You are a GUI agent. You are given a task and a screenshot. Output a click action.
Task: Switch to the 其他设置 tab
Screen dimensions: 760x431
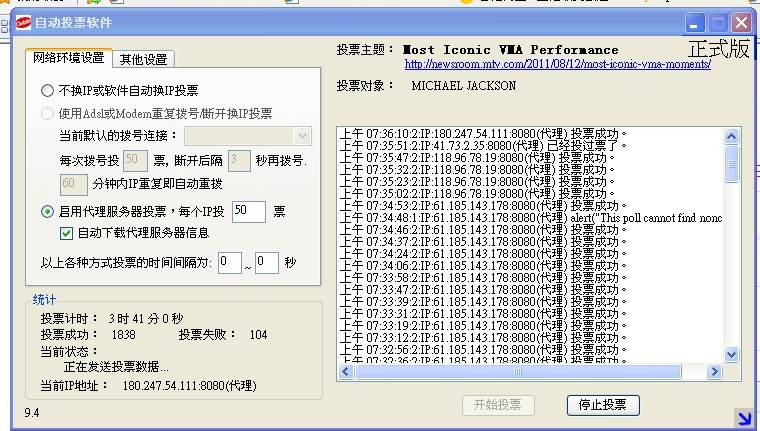(143, 59)
